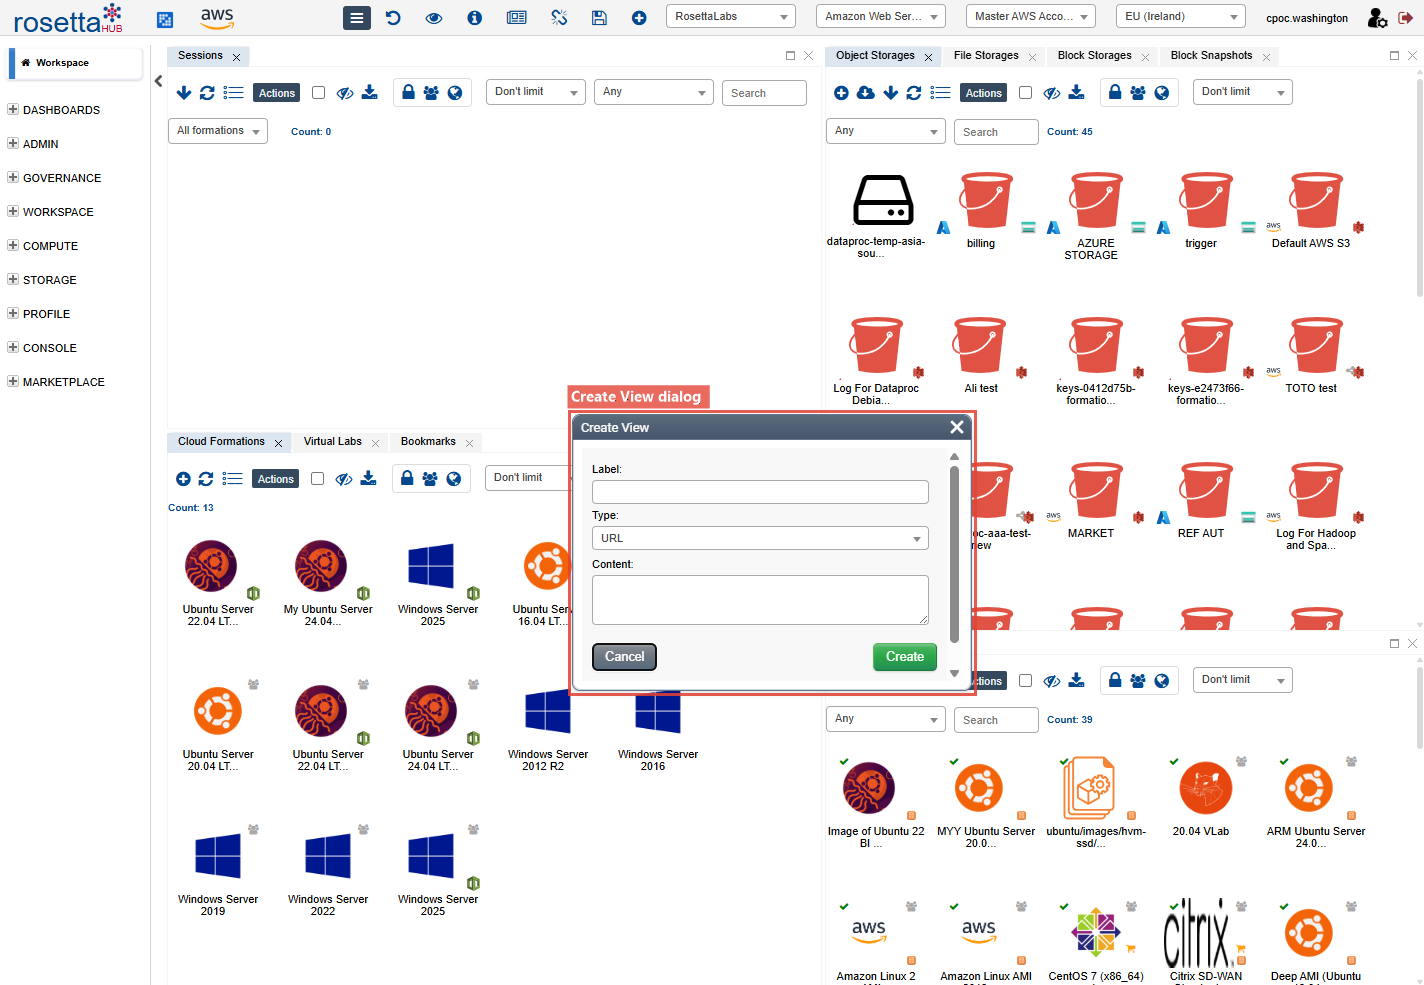Viewport: 1424px width, 985px height.
Task: Click the refresh icon in Sessions panel
Action: click(207, 93)
